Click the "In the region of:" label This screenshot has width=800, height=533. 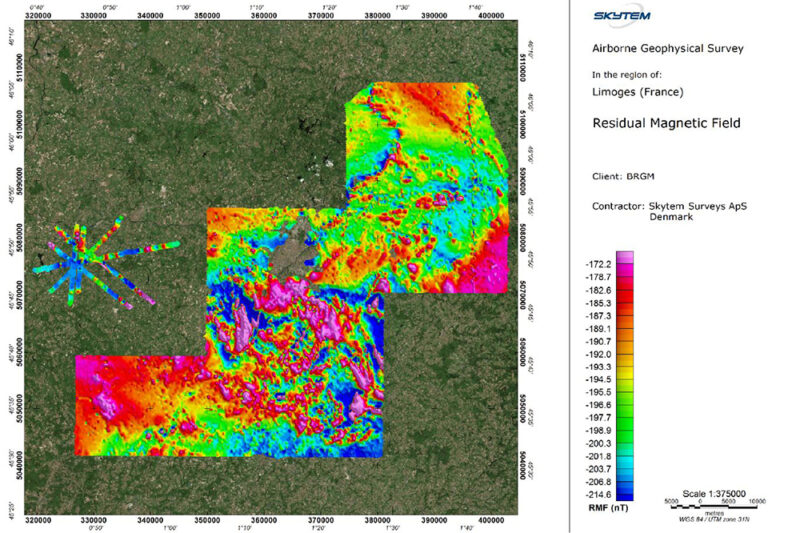click(x=627, y=75)
